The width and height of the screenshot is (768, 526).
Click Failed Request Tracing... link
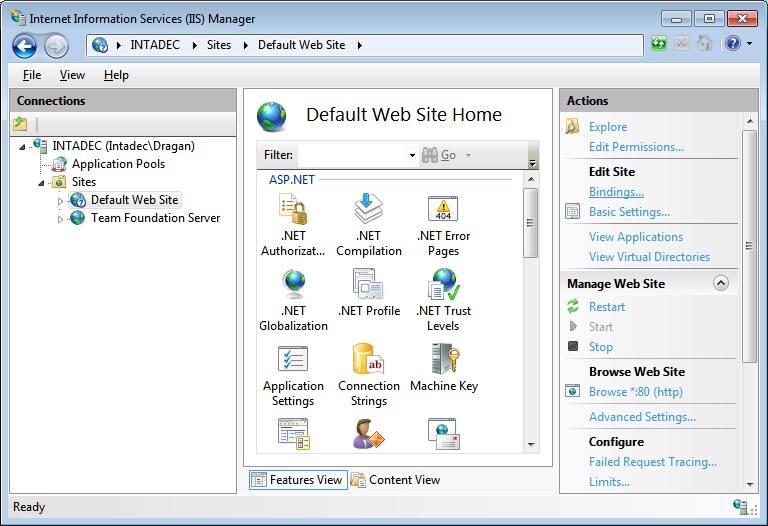click(x=653, y=462)
